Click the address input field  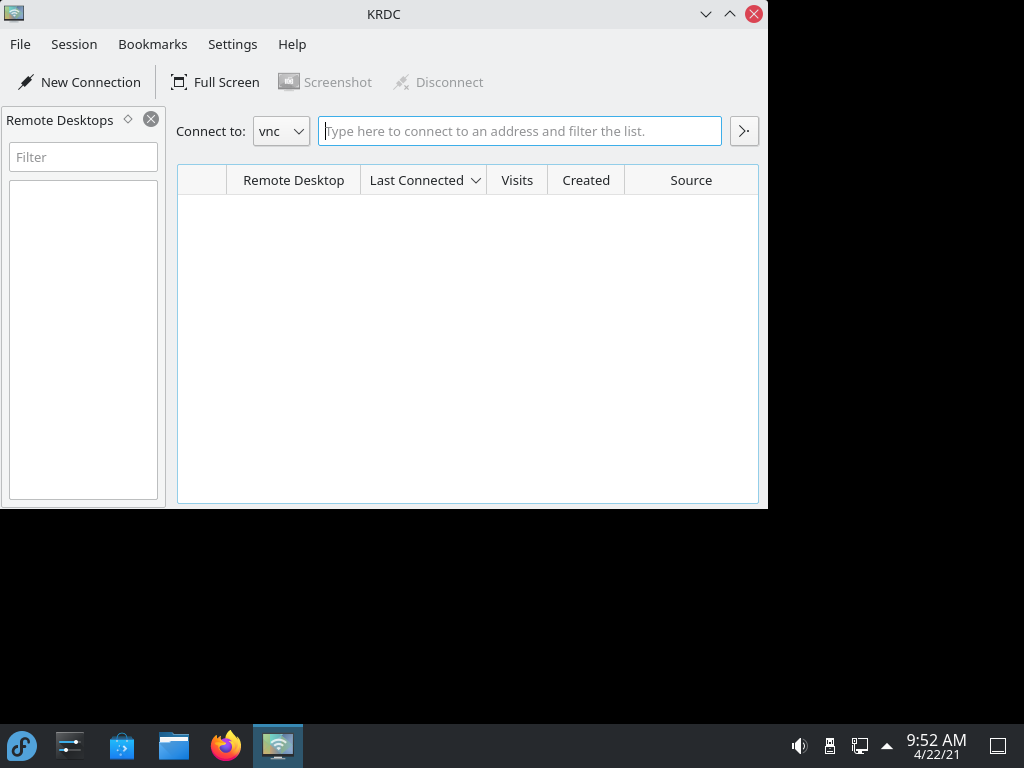(x=520, y=131)
